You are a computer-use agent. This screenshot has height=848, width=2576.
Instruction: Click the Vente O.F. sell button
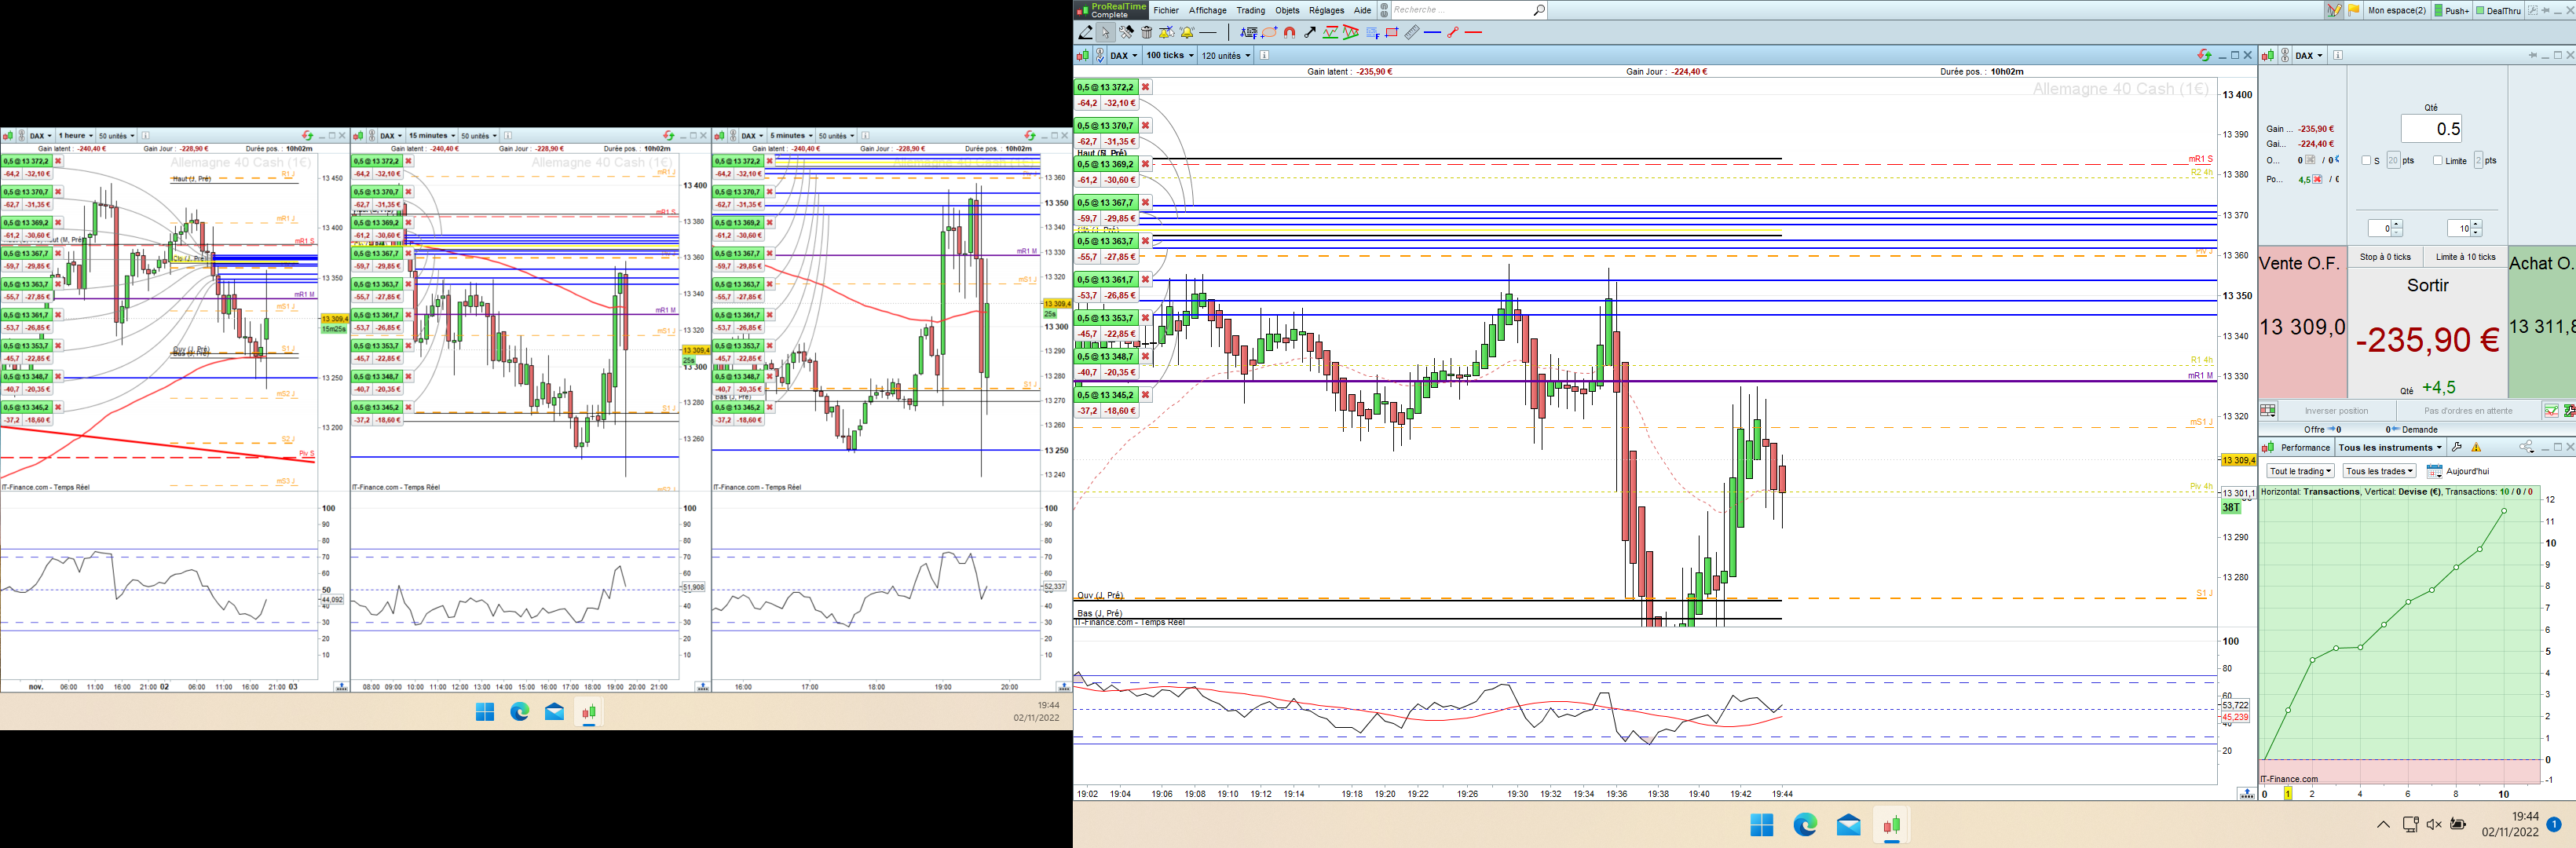pos(2302,320)
